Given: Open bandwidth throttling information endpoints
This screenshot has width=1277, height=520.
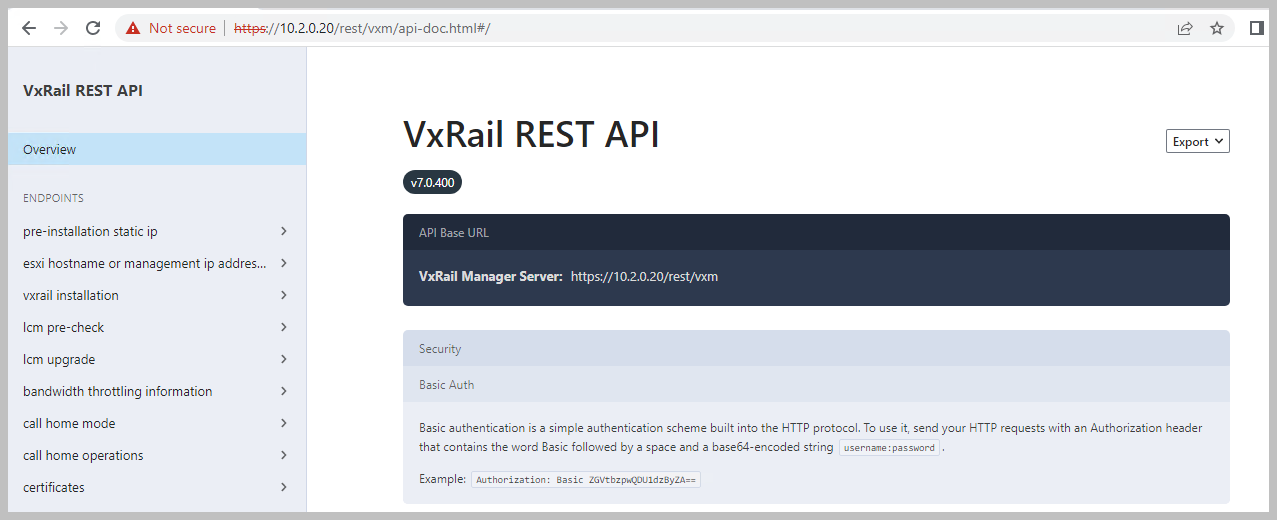Looking at the screenshot, I should pyautogui.click(x=118, y=391).
